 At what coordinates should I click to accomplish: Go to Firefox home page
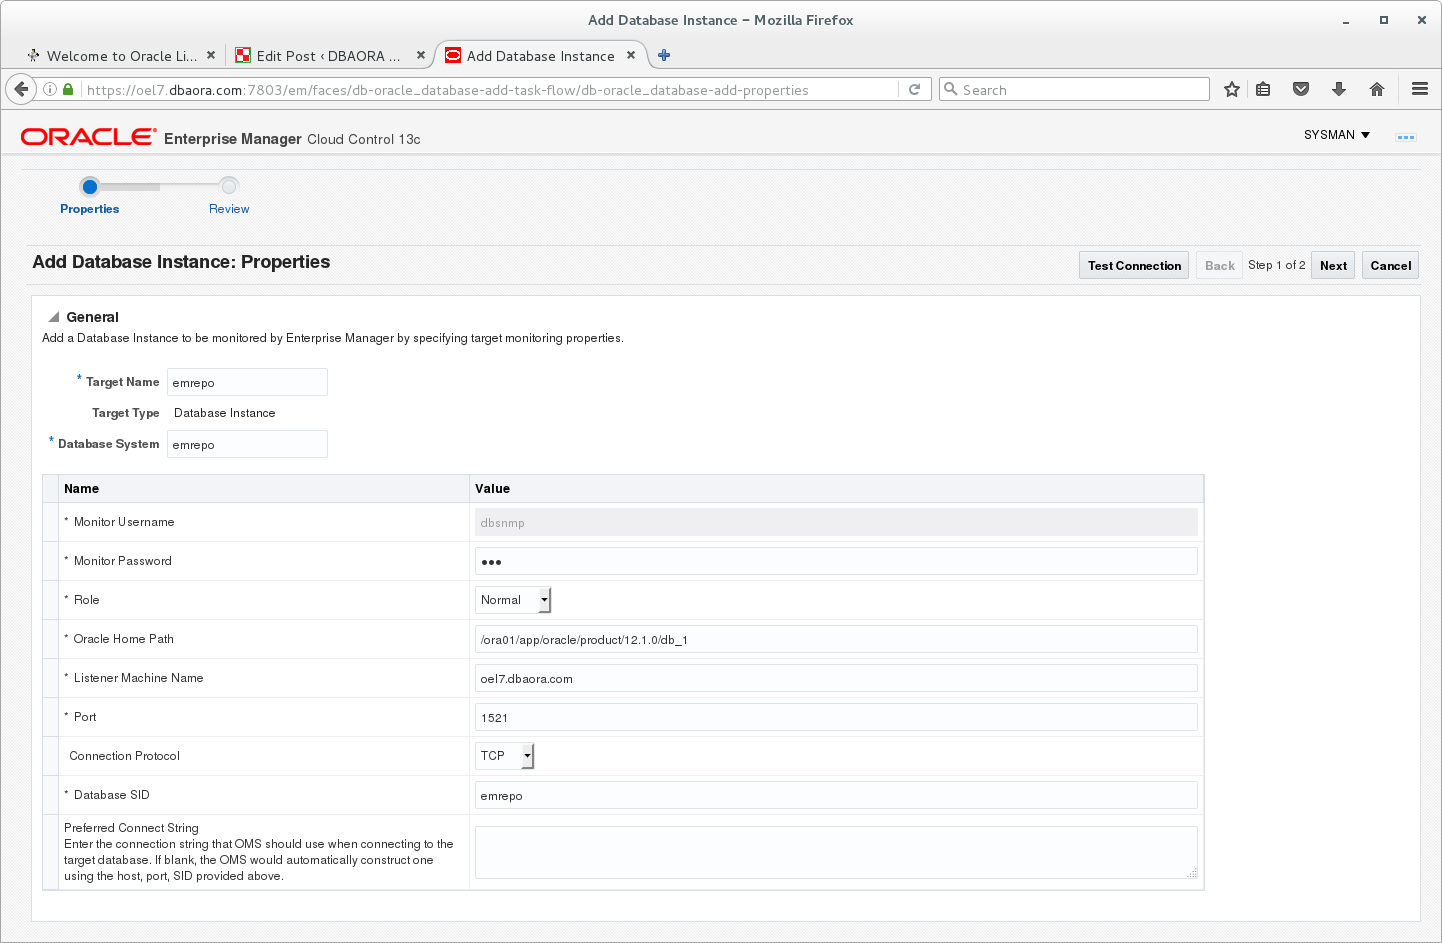click(1377, 89)
